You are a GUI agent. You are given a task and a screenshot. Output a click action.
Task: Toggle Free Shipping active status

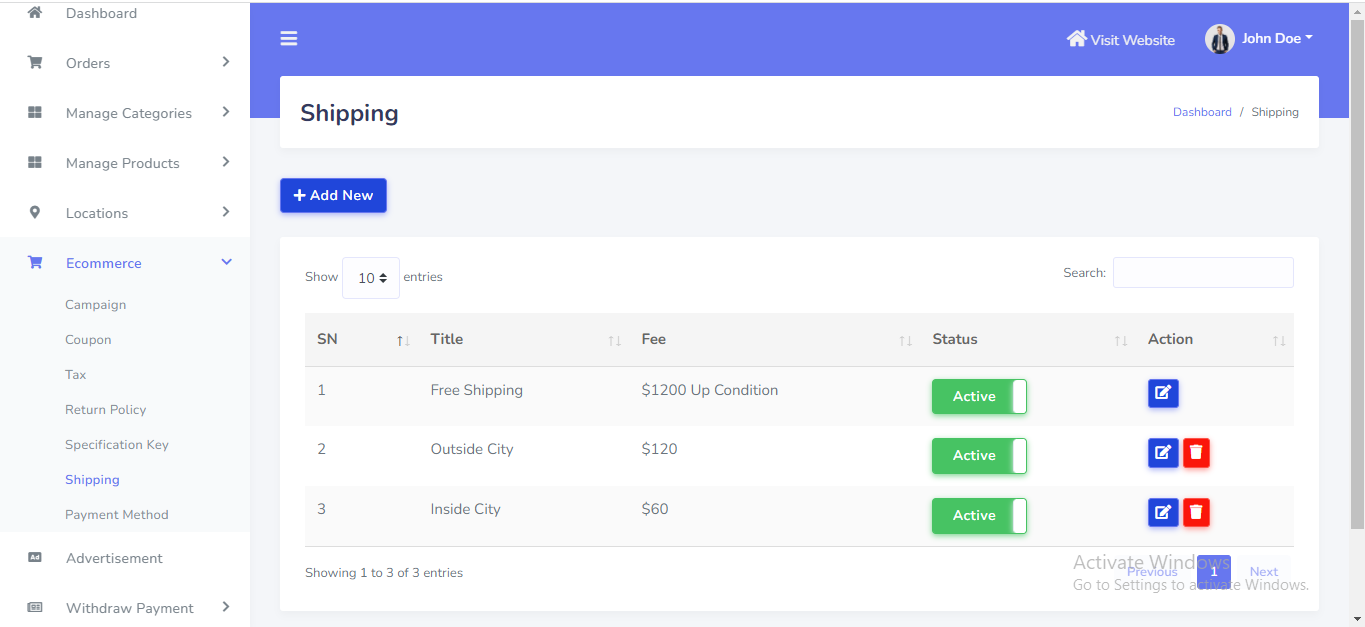click(x=979, y=396)
